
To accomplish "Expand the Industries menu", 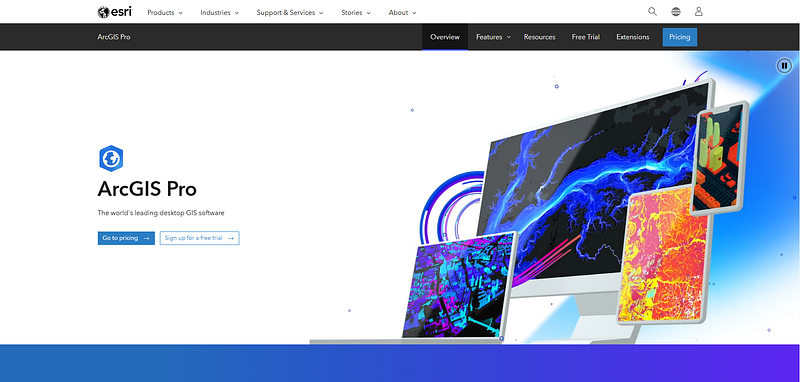I will 219,13.
